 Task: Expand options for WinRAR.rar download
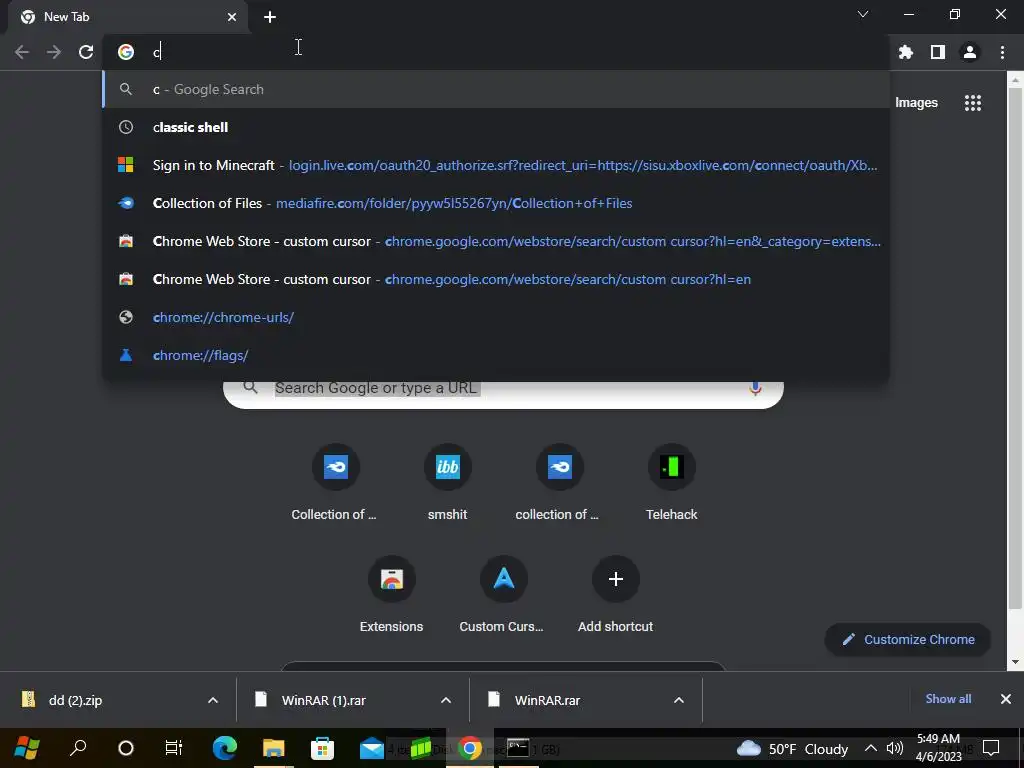click(x=679, y=700)
